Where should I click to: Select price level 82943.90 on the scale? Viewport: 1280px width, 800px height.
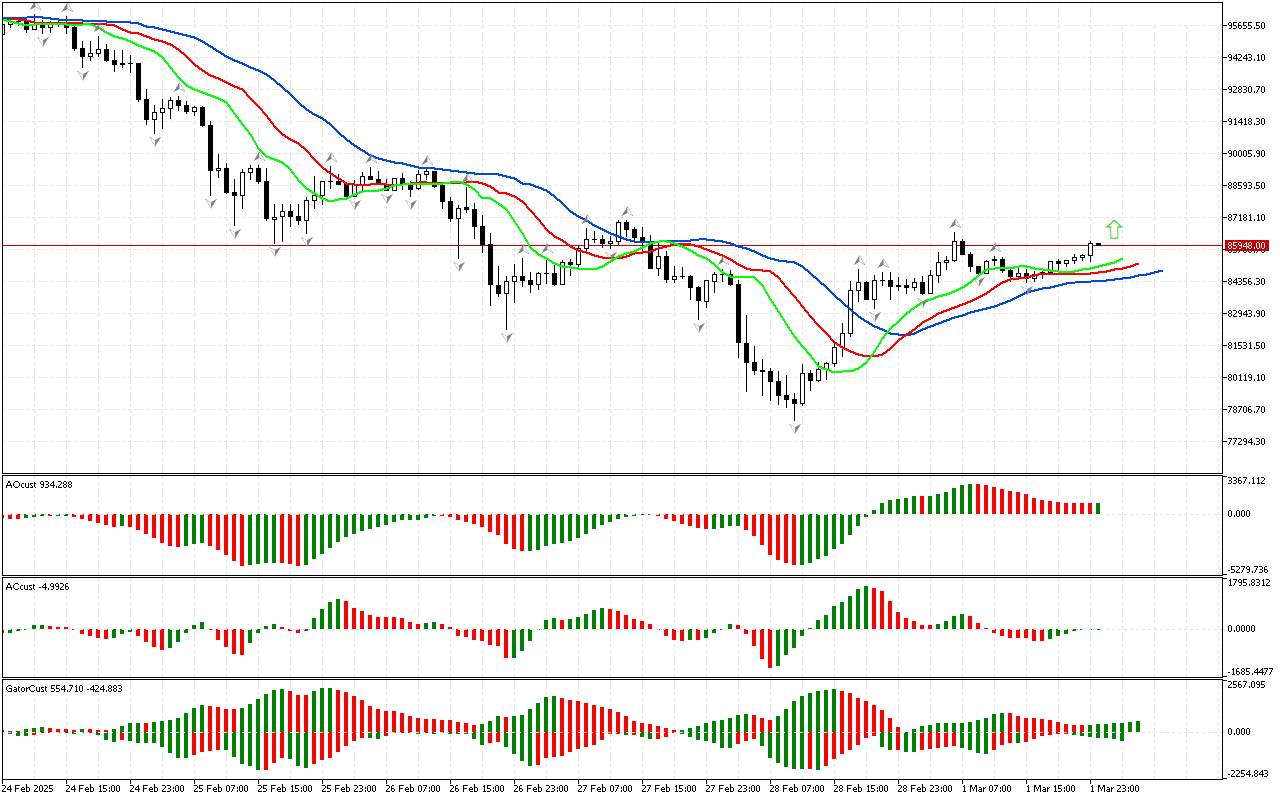[x=1246, y=314]
